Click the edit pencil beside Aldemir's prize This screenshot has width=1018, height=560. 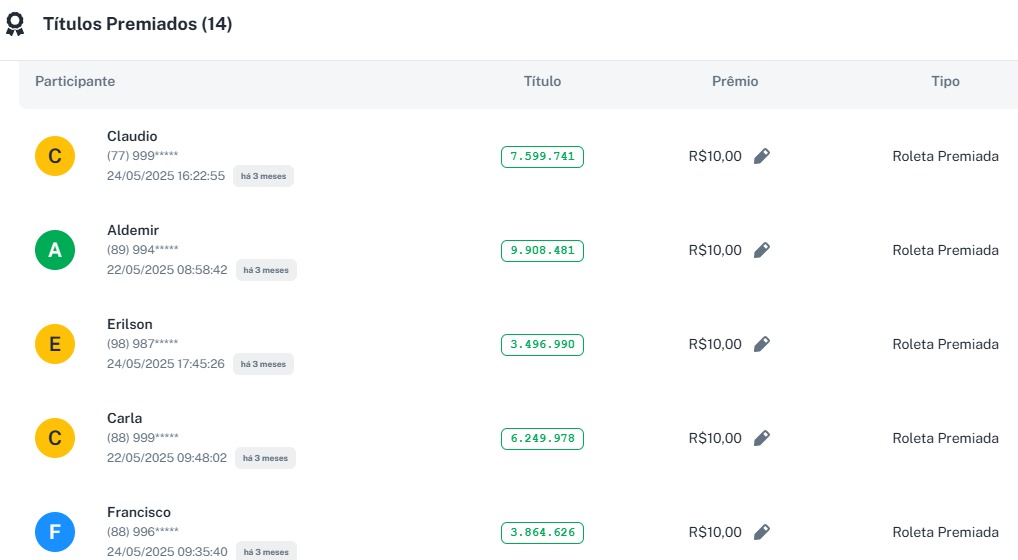(x=762, y=250)
